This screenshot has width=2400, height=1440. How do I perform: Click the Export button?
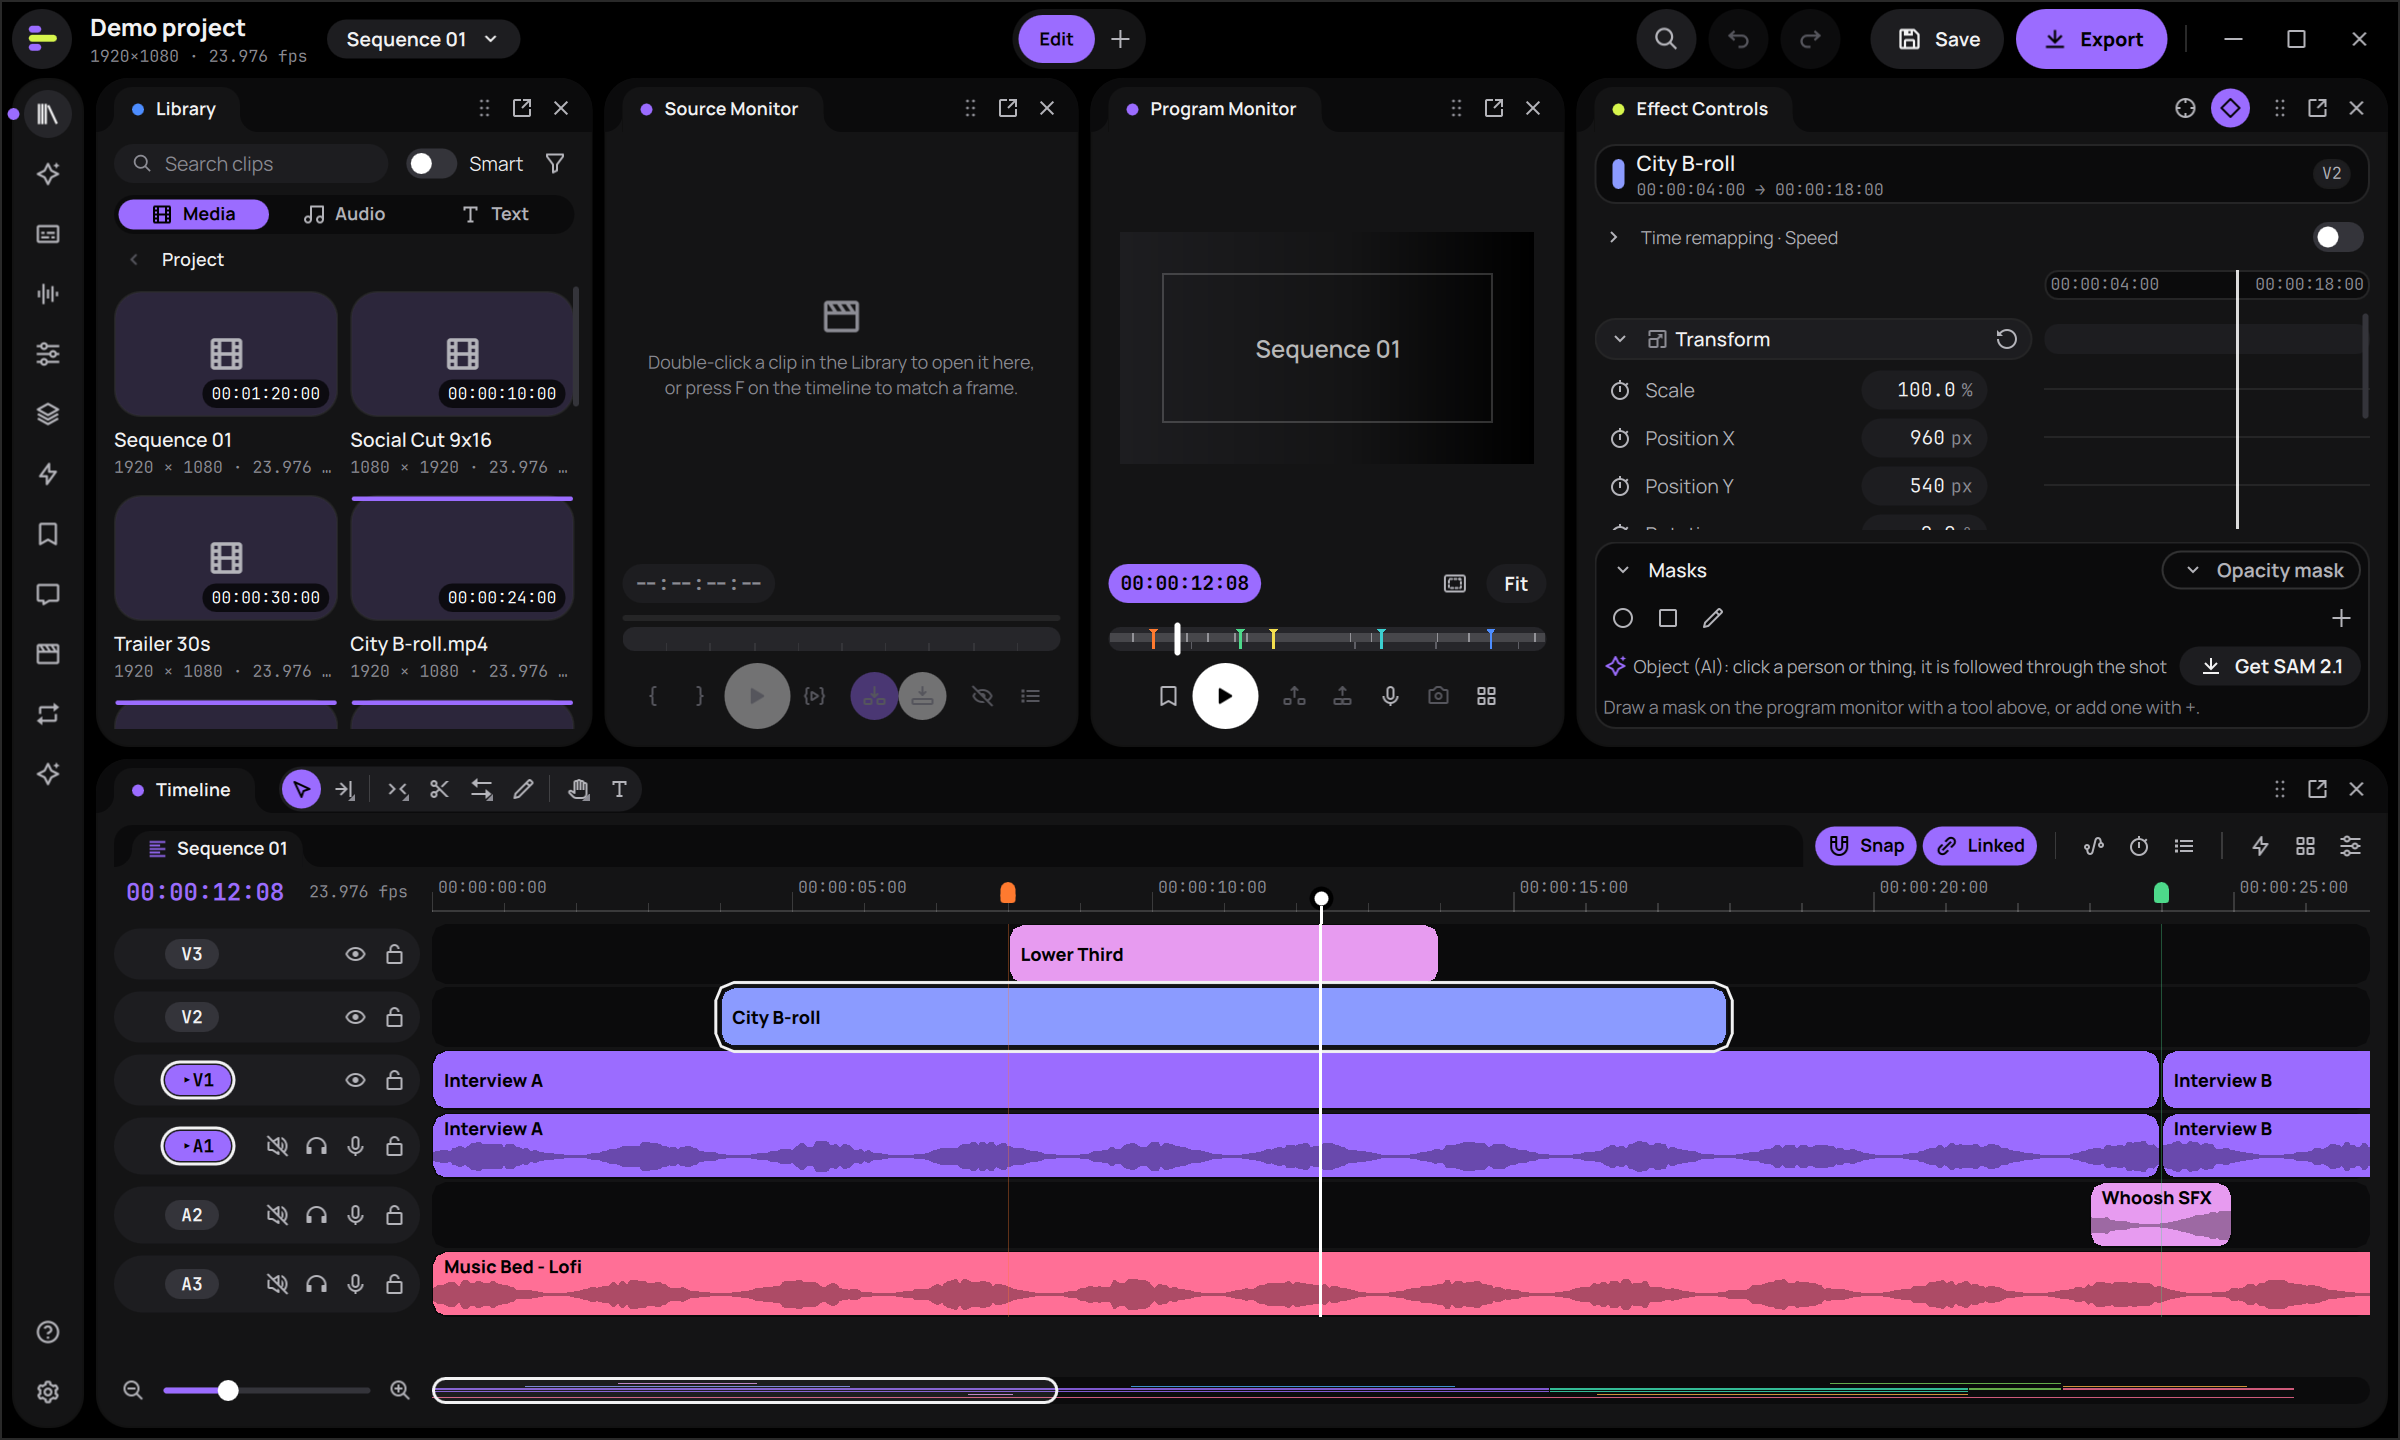click(2091, 39)
